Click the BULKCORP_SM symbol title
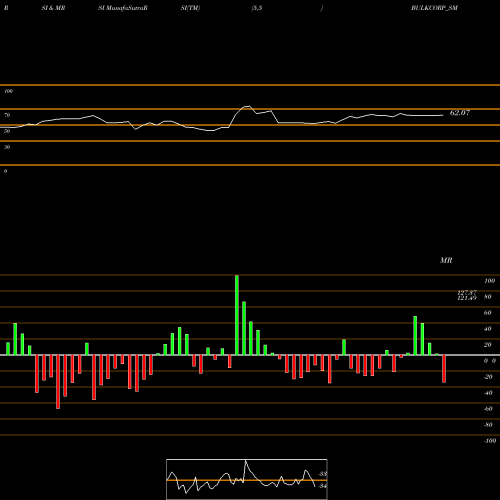500x500 pixels. pos(434,8)
